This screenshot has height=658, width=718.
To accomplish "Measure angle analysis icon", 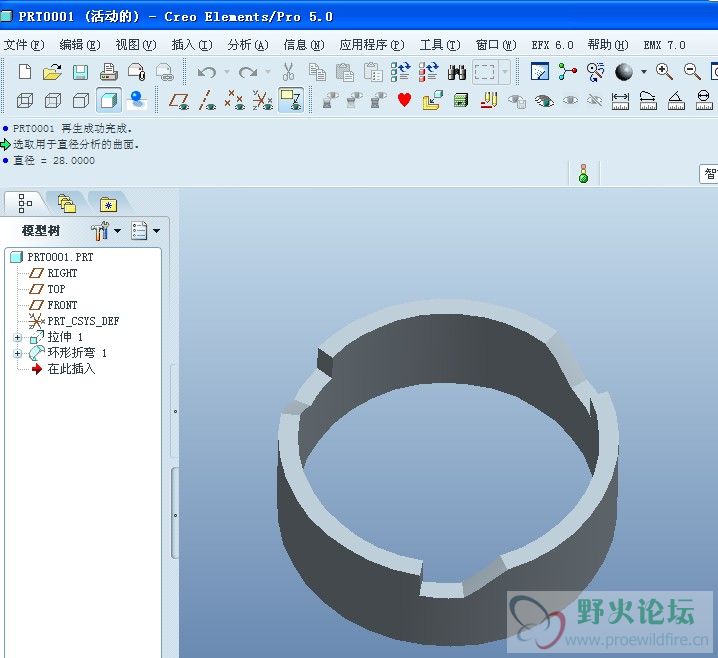I will point(676,100).
